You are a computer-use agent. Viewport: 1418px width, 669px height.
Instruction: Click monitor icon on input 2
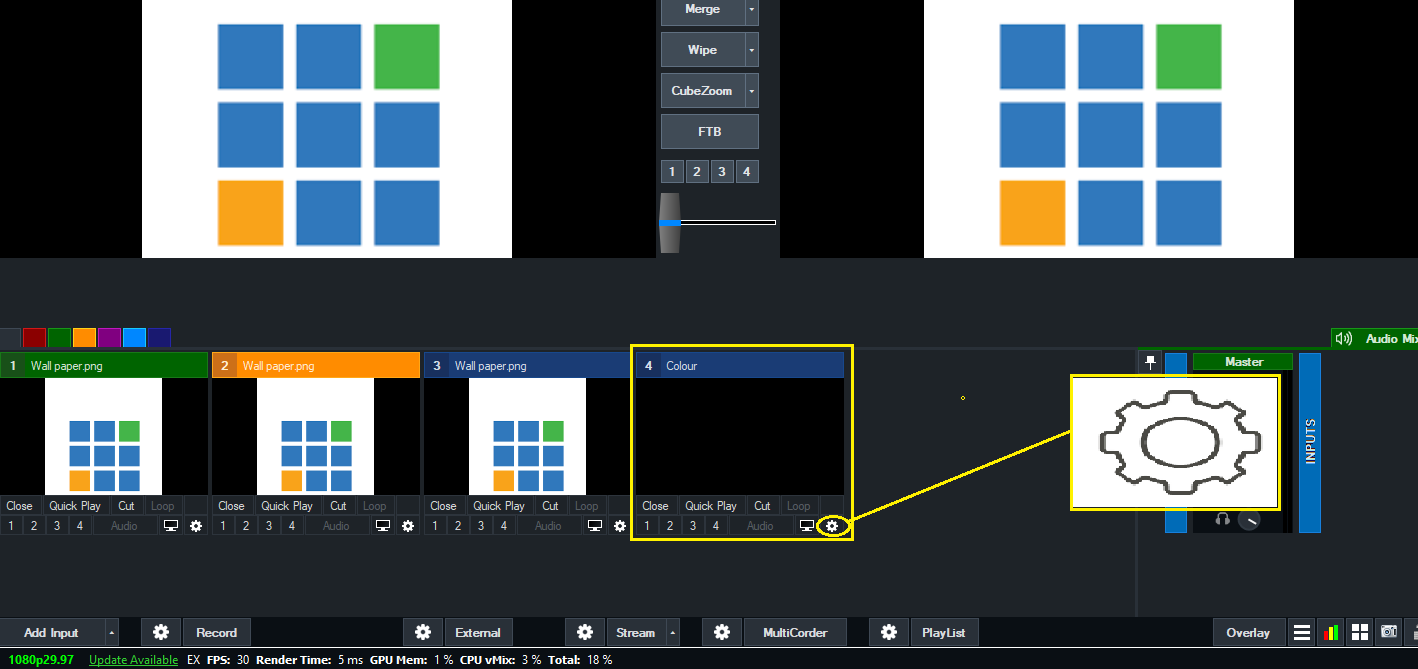[x=382, y=525]
